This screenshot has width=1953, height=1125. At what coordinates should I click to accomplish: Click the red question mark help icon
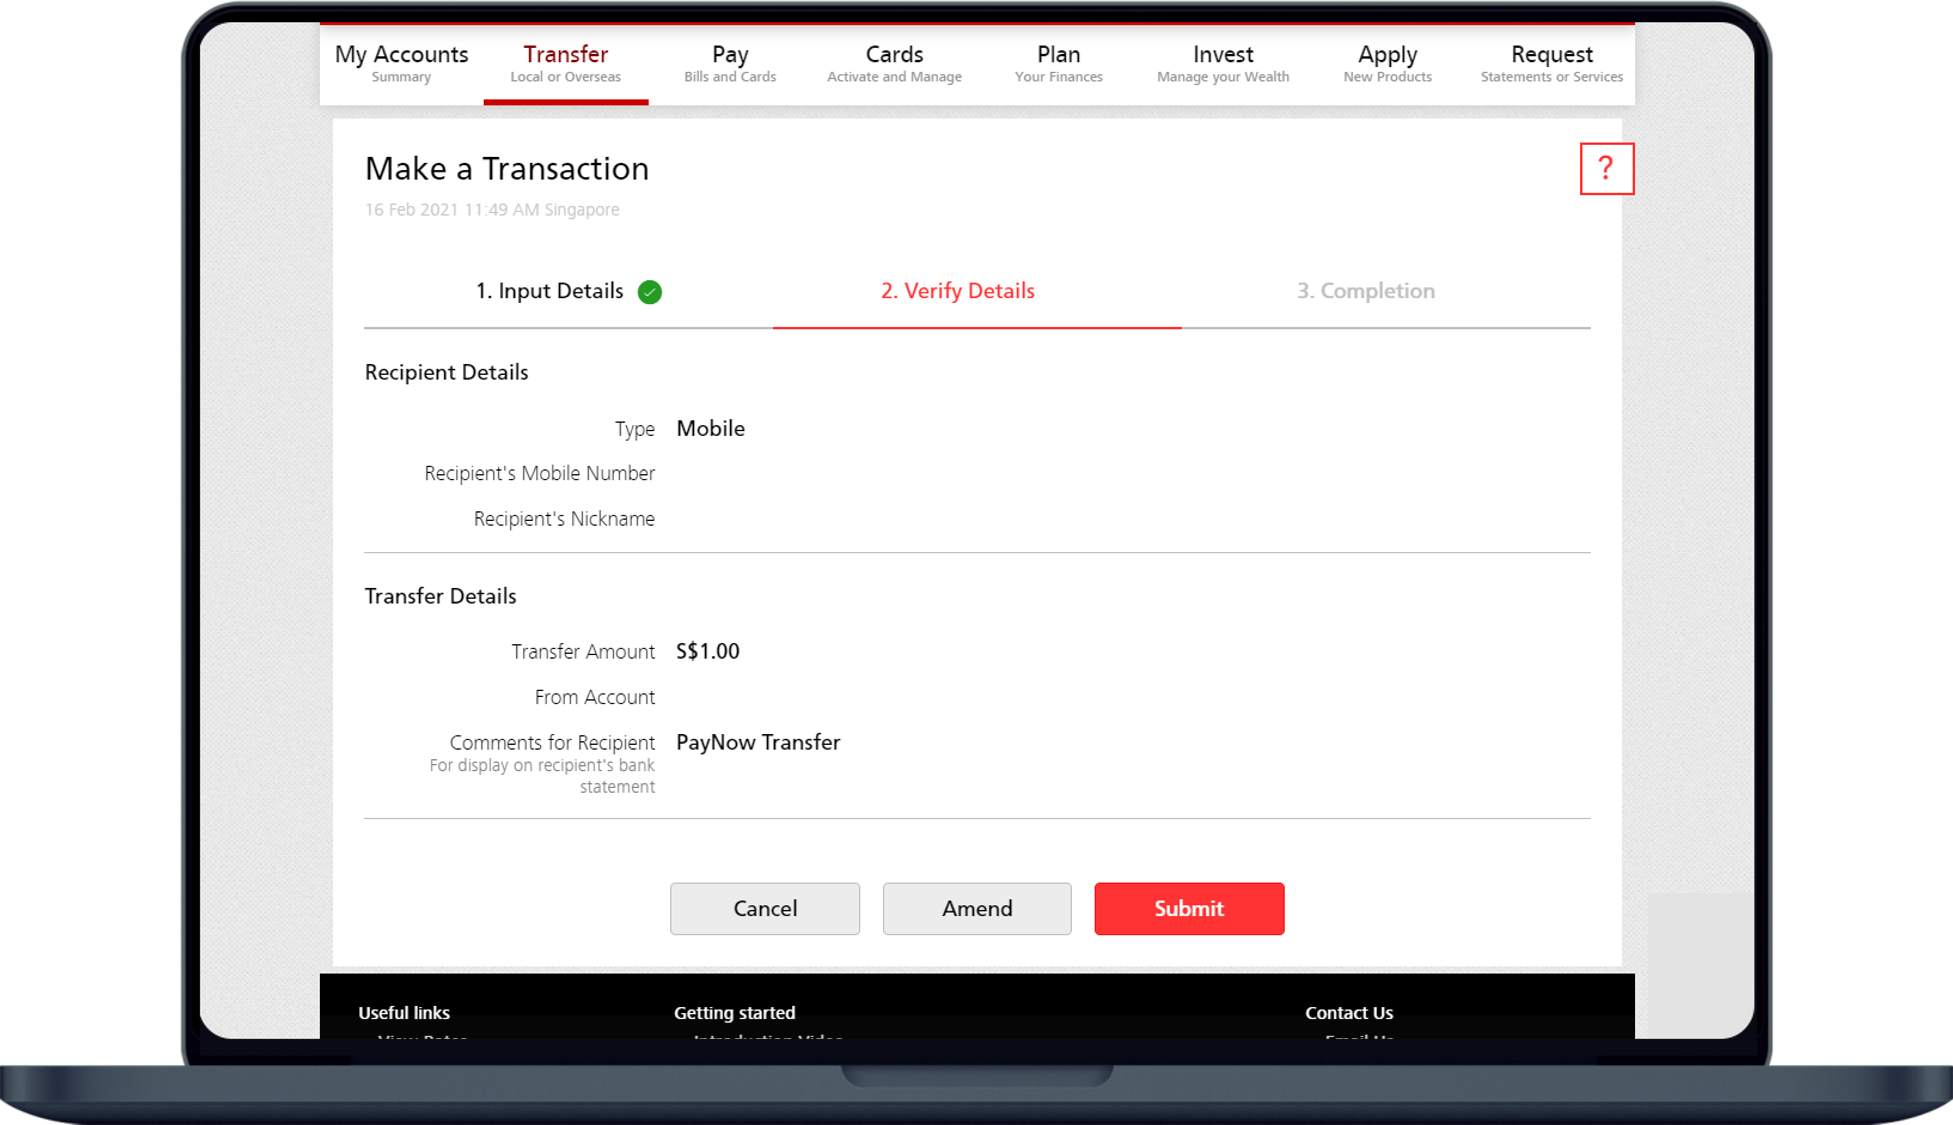[1606, 169]
